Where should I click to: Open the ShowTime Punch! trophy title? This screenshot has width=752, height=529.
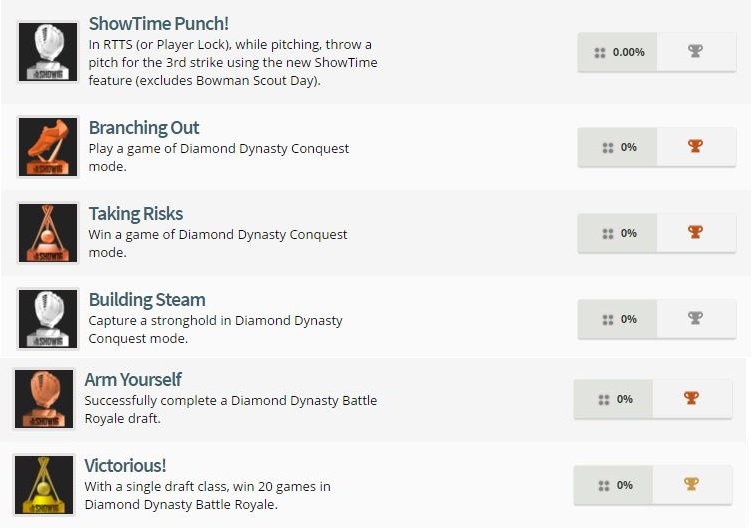pyautogui.click(x=158, y=23)
